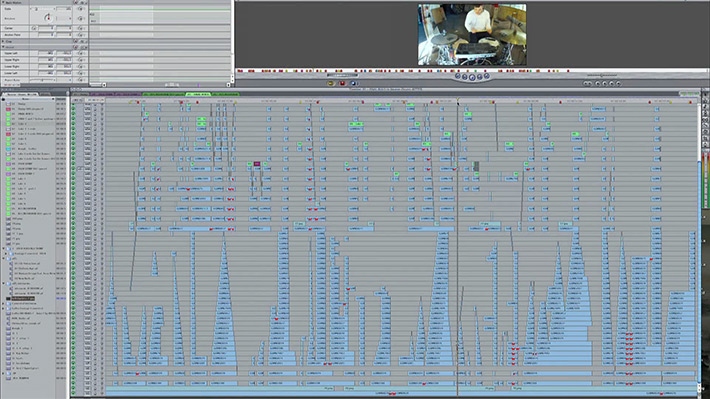
Task: Add a keyframe for Aspect Ratio
Action: pos(81,80)
